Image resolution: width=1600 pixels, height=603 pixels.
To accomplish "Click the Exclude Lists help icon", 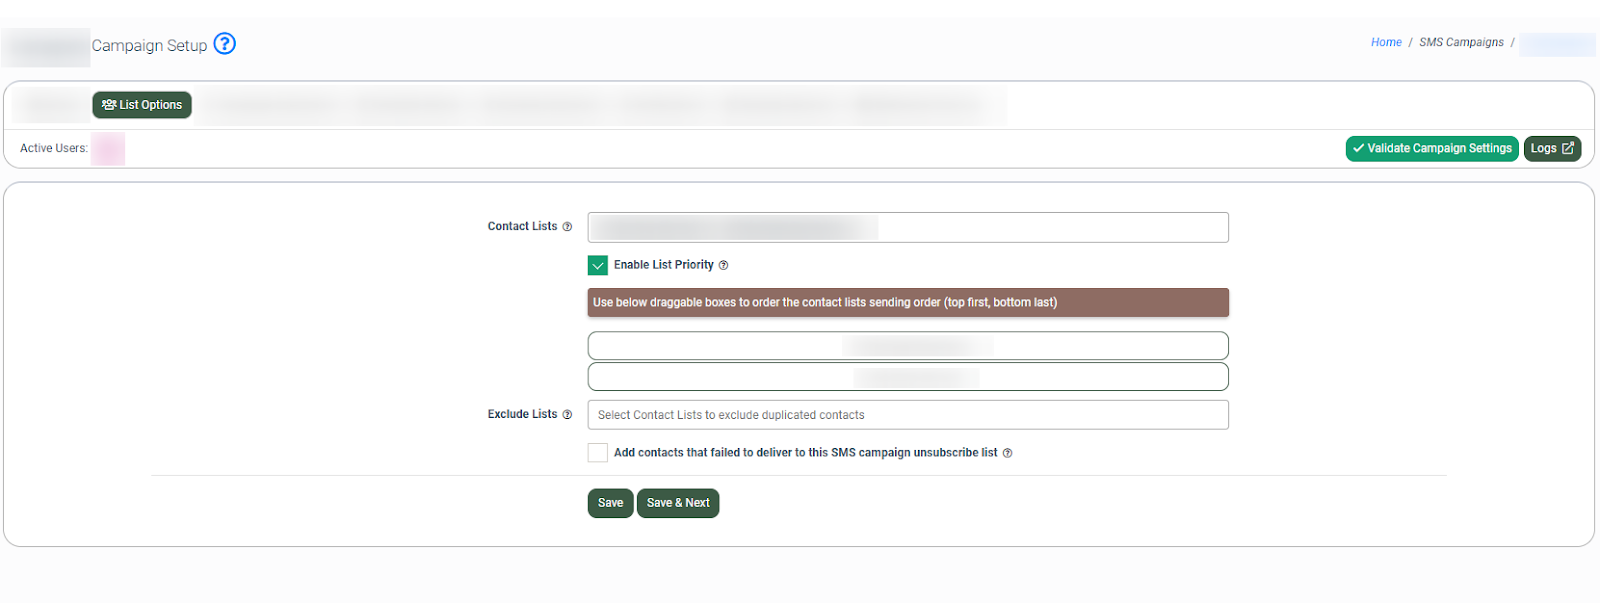I will click(x=567, y=415).
